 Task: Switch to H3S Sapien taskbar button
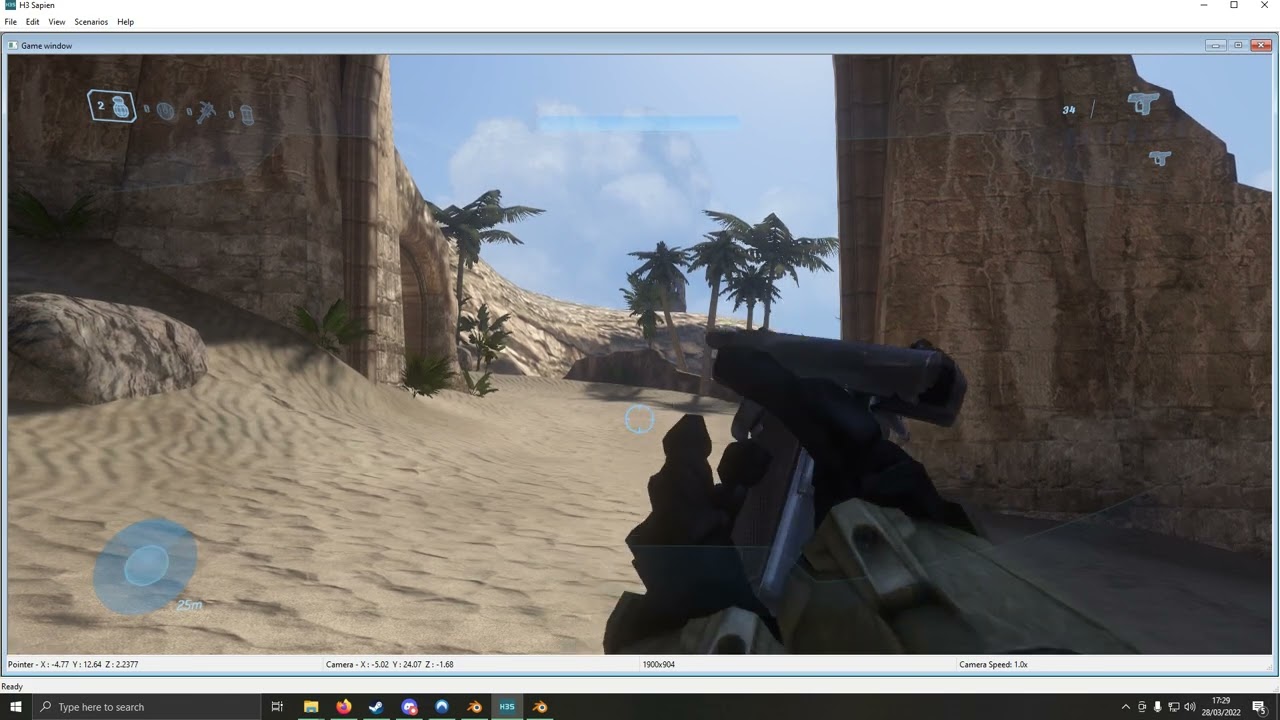[x=507, y=707]
